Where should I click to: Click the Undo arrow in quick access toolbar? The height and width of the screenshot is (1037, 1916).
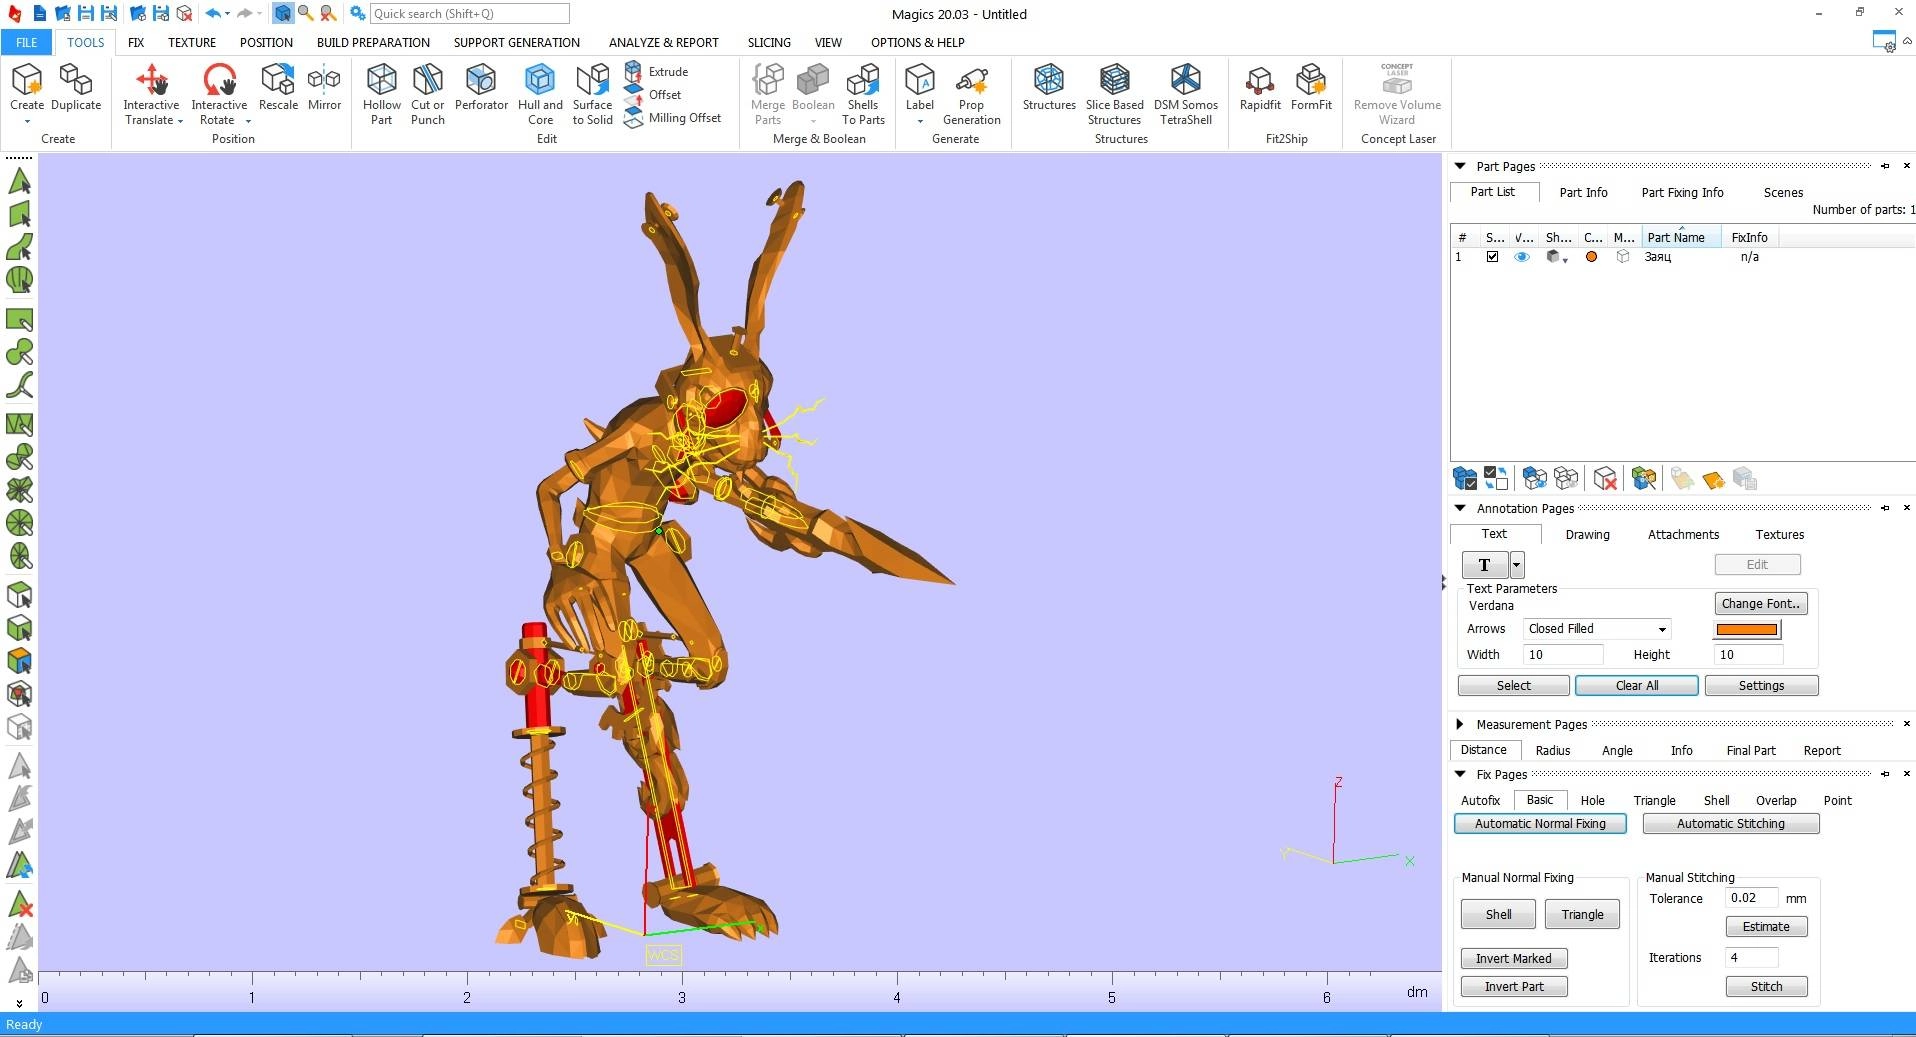(212, 14)
